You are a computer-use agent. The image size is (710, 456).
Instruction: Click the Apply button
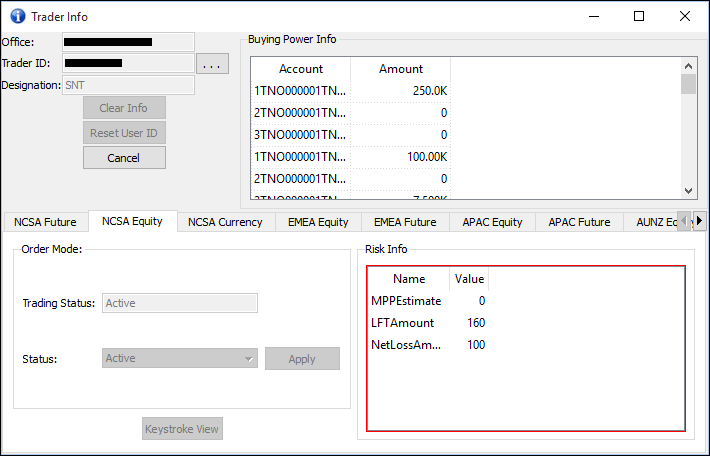pyautogui.click(x=302, y=359)
